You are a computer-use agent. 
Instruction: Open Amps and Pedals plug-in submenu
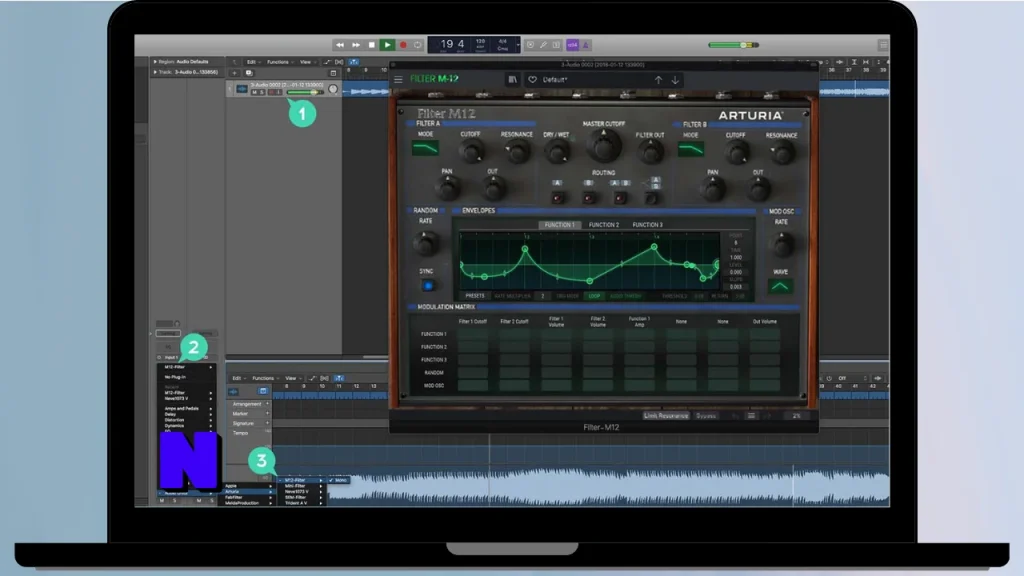point(187,409)
